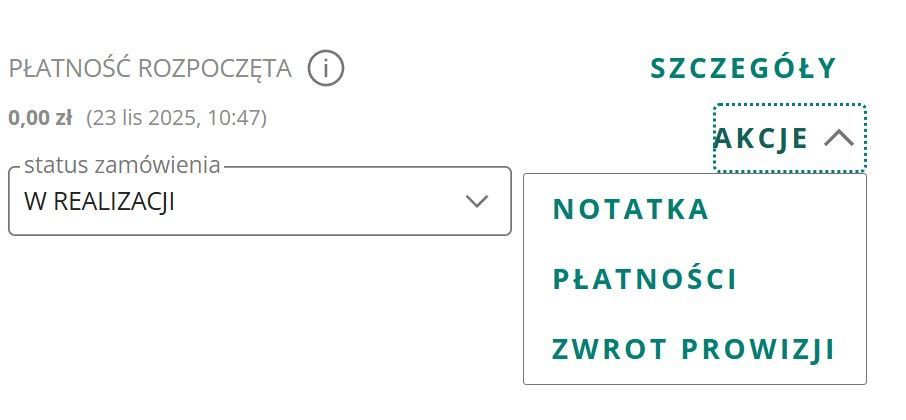The width and height of the screenshot is (906, 420).
Task: Click the 0,00 zł payment amount
Action: (x=40, y=118)
